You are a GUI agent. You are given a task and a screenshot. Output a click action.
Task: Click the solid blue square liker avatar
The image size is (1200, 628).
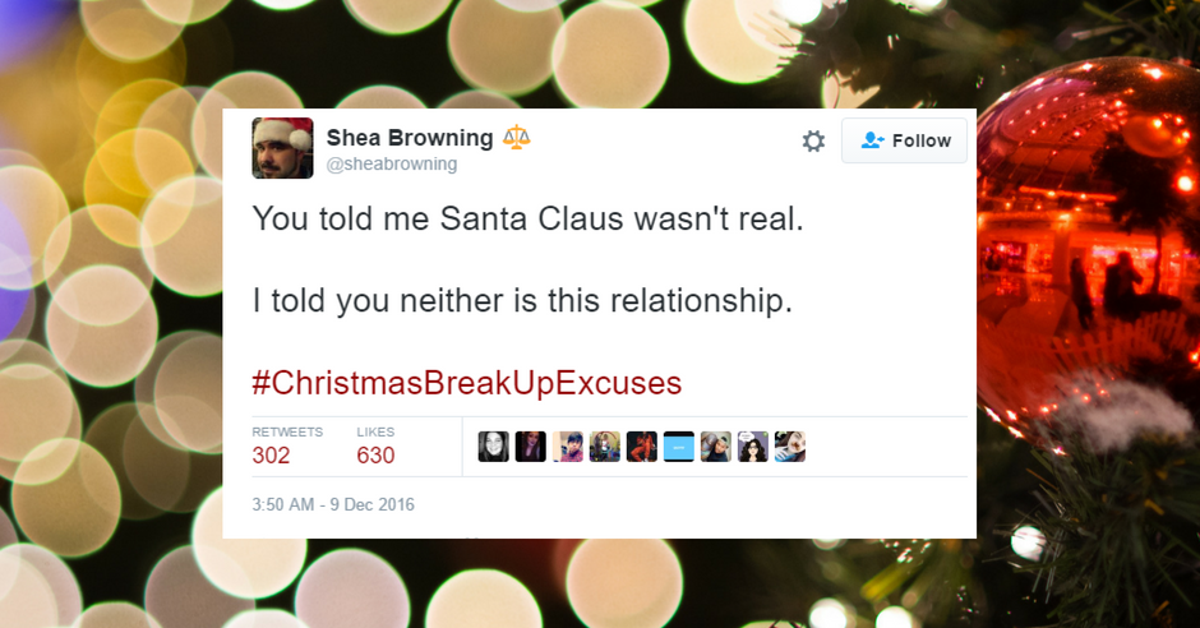click(x=680, y=446)
